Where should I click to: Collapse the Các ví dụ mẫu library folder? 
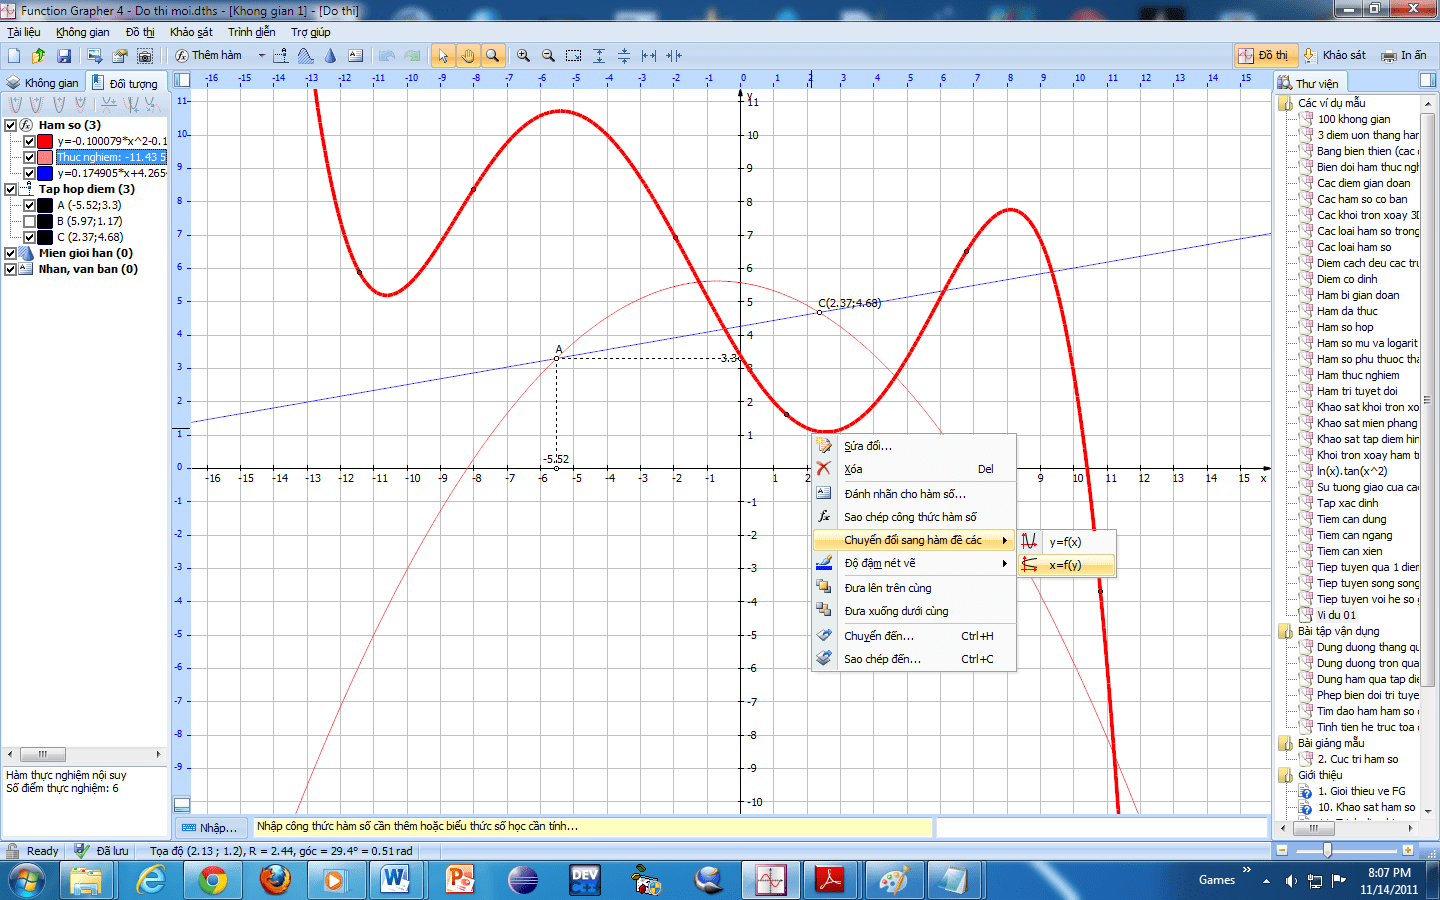click(x=1286, y=103)
